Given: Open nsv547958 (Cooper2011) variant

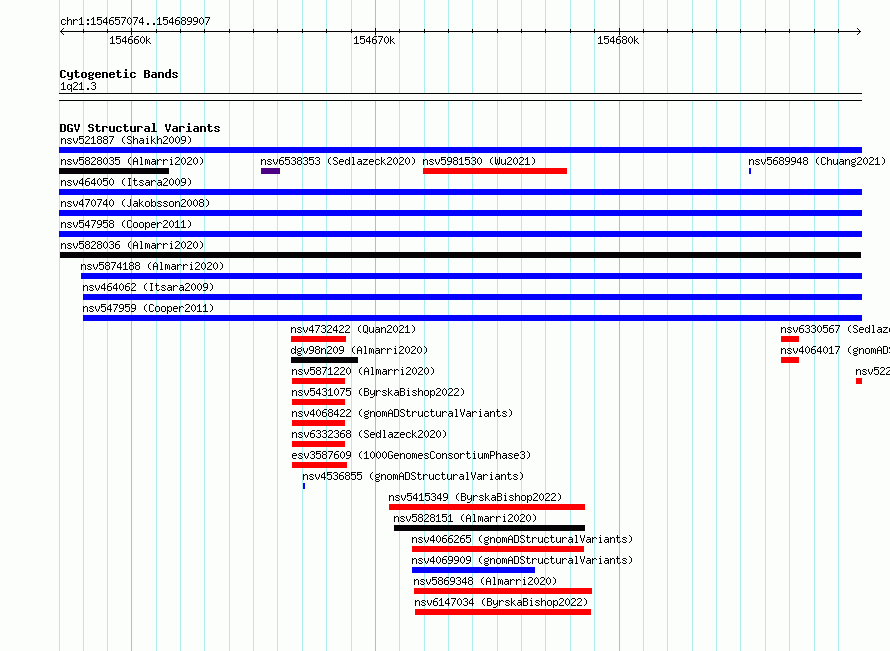Looking at the screenshot, I should tap(126, 224).
